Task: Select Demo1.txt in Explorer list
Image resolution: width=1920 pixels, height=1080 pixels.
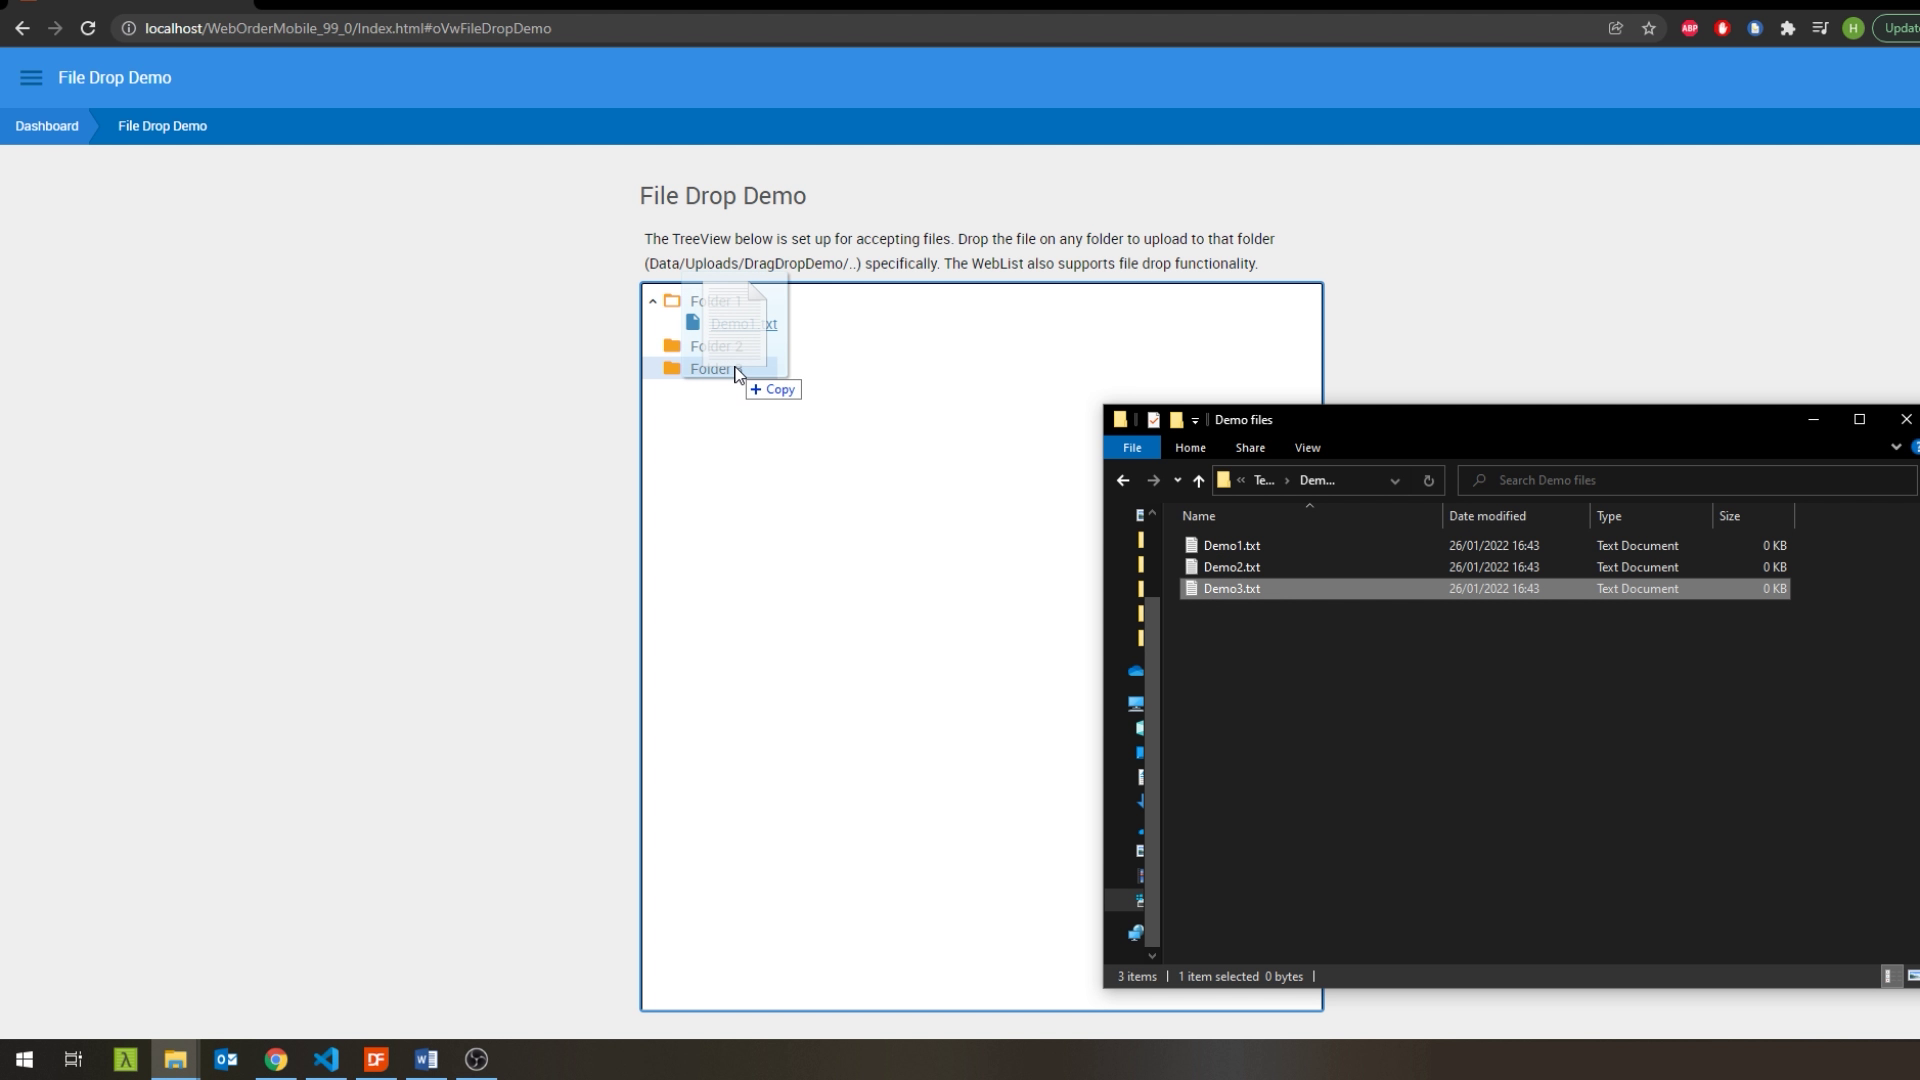Action: coord(1485,546)
